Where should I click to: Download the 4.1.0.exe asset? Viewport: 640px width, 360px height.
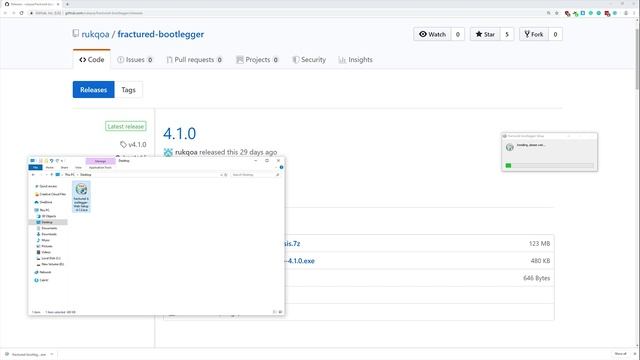(300, 261)
